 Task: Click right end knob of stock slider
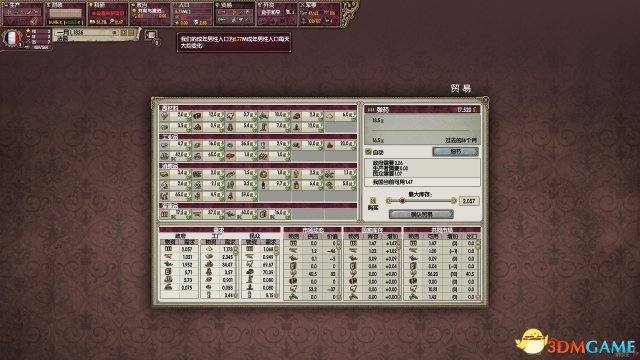pos(453,200)
